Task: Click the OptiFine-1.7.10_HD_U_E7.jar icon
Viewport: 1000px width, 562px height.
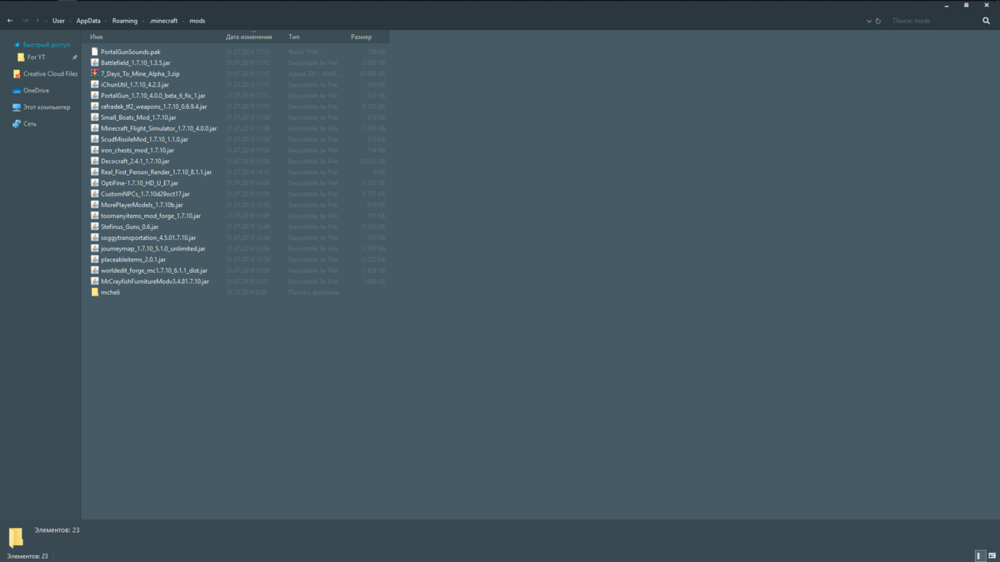Action: pos(94,182)
